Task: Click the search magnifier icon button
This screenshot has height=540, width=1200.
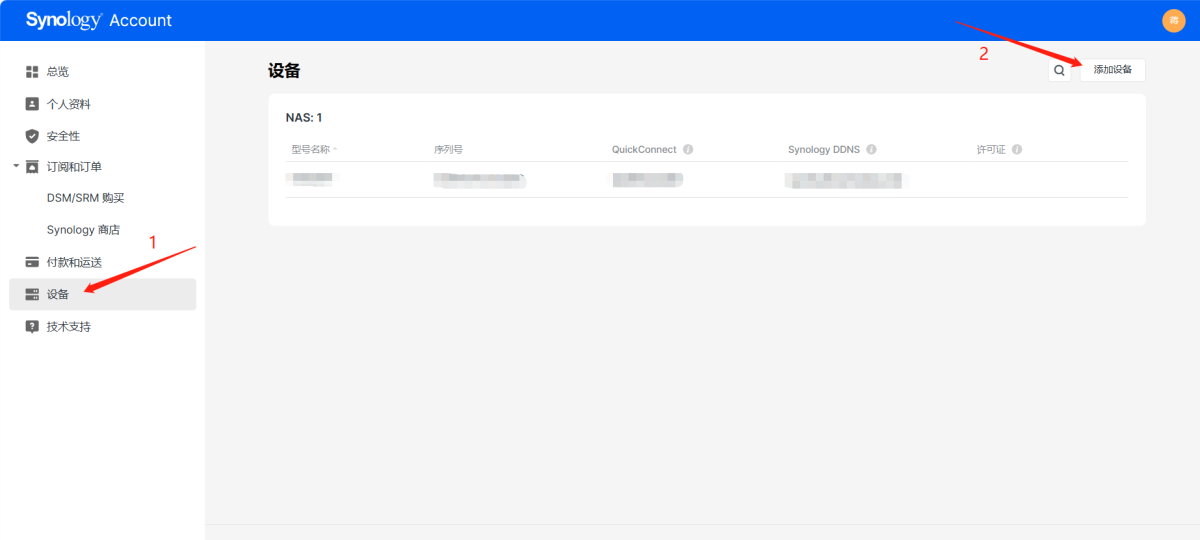Action: pyautogui.click(x=1059, y=70)
